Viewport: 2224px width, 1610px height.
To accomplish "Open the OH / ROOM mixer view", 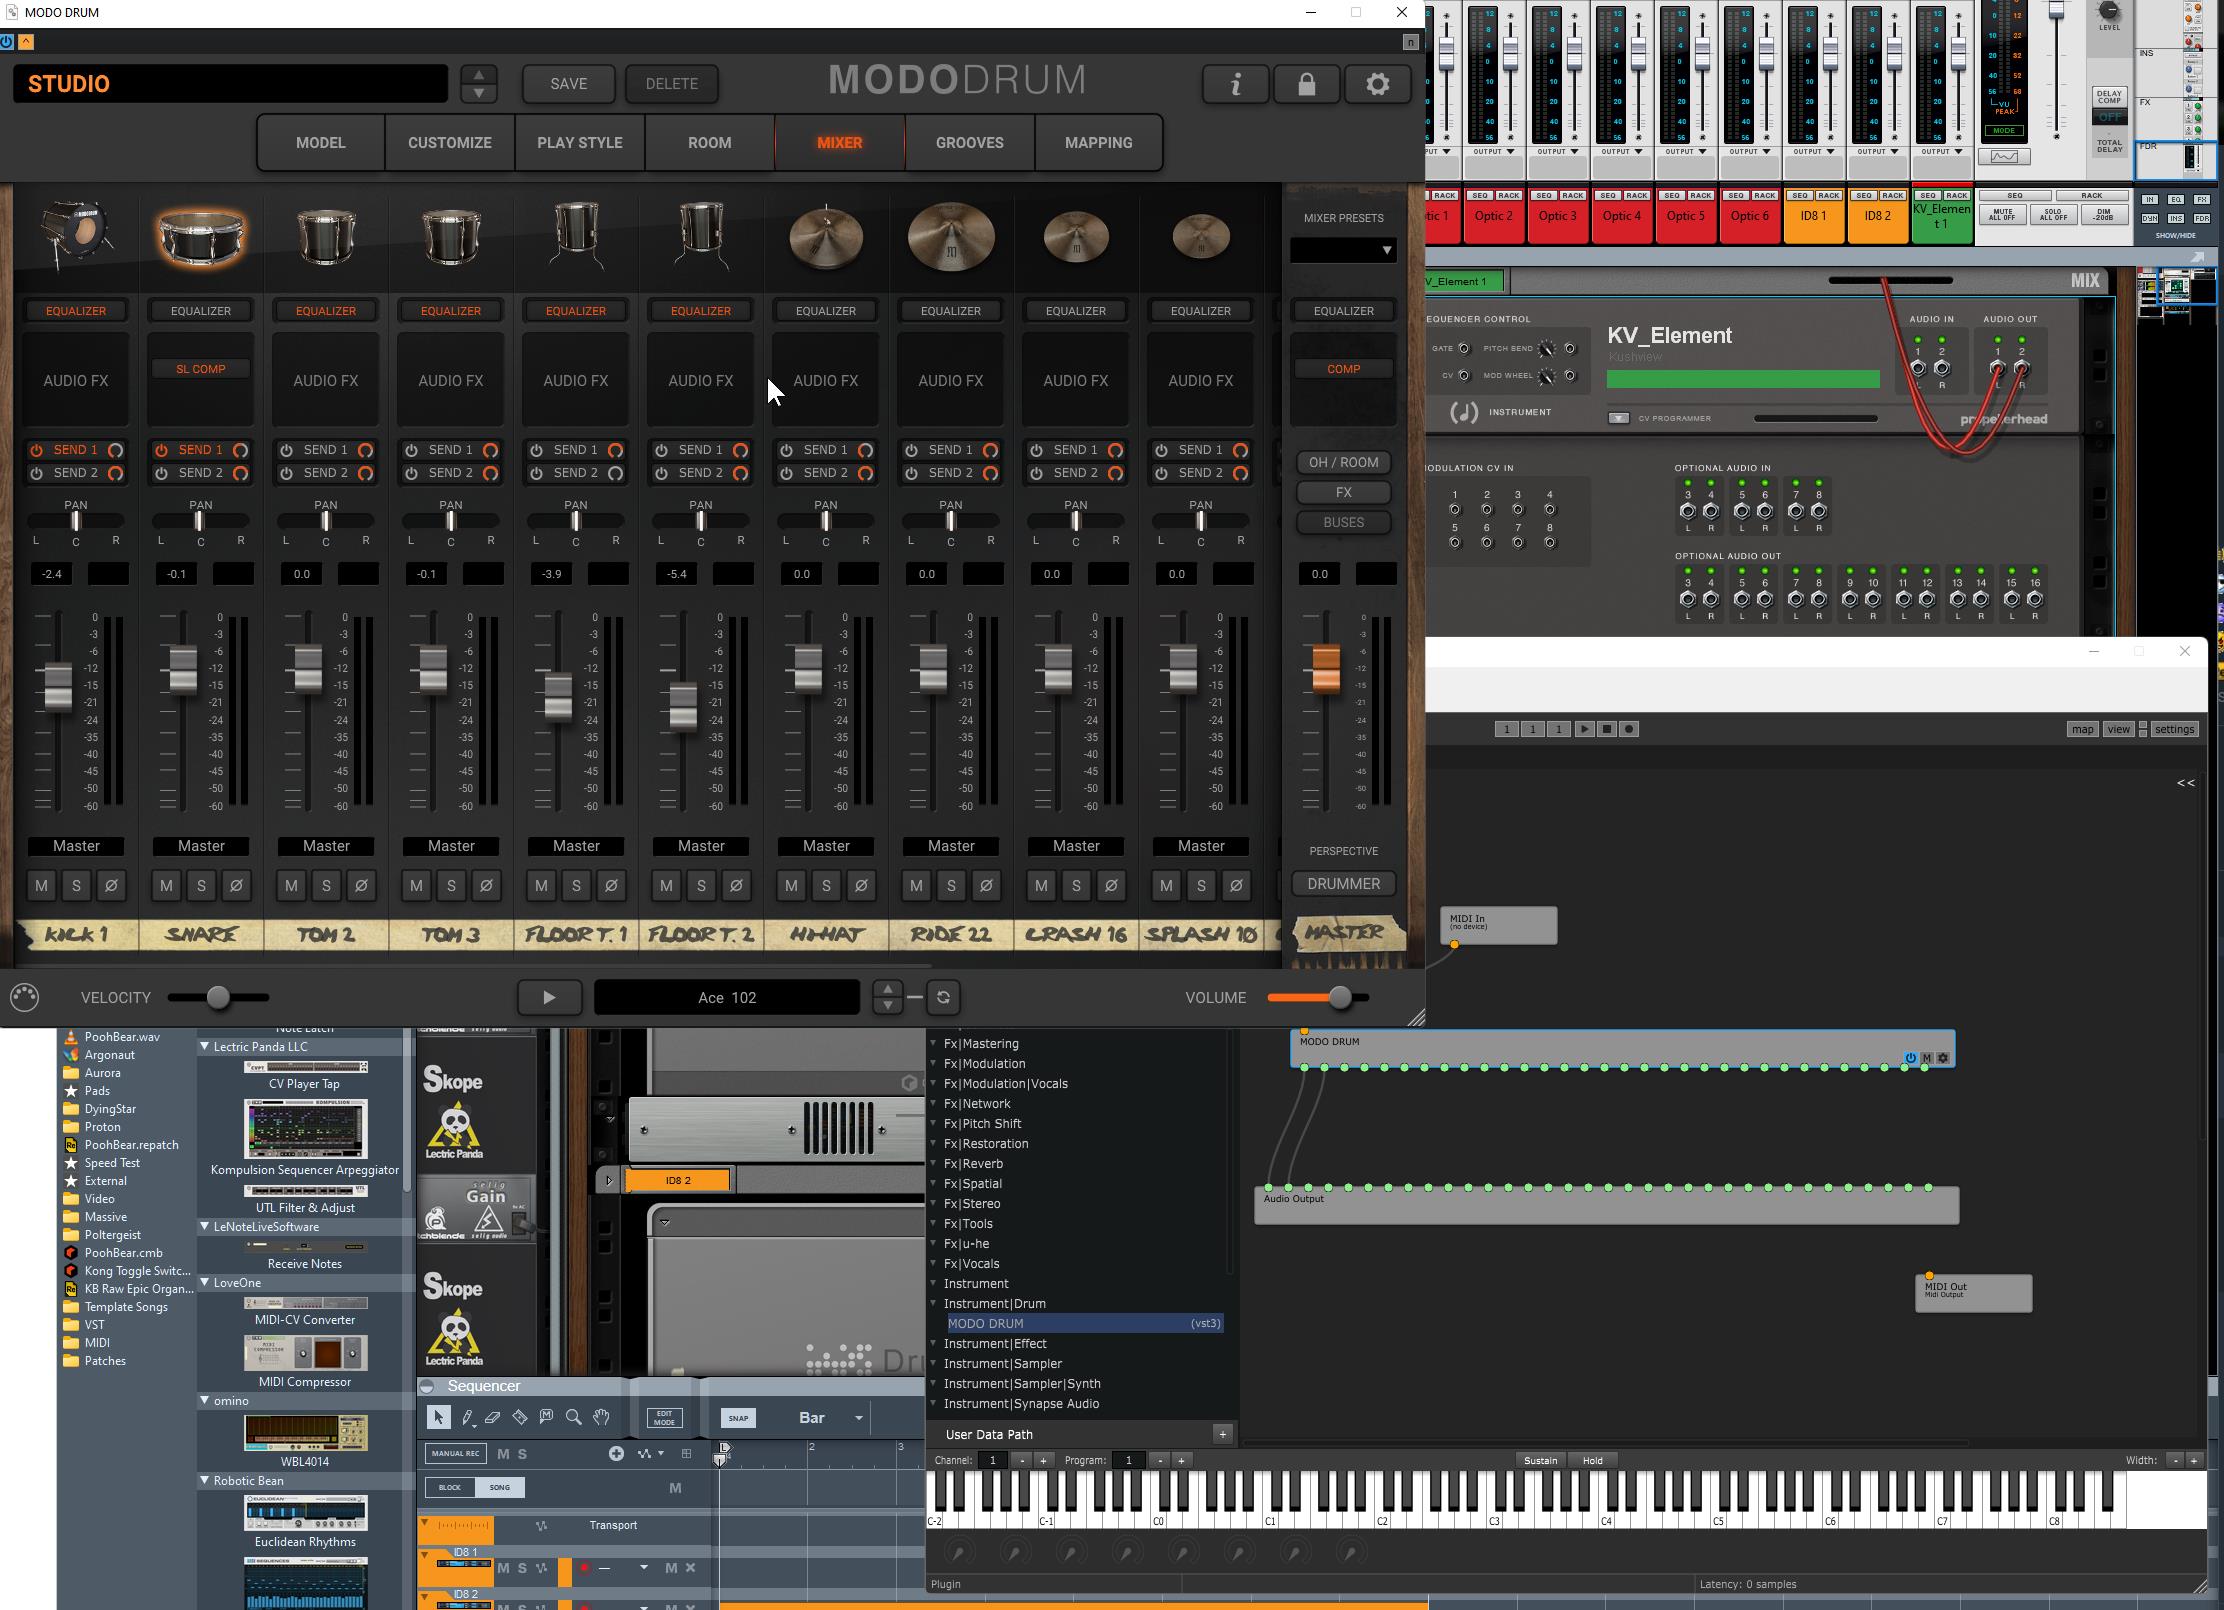I will click(1343, 463).
